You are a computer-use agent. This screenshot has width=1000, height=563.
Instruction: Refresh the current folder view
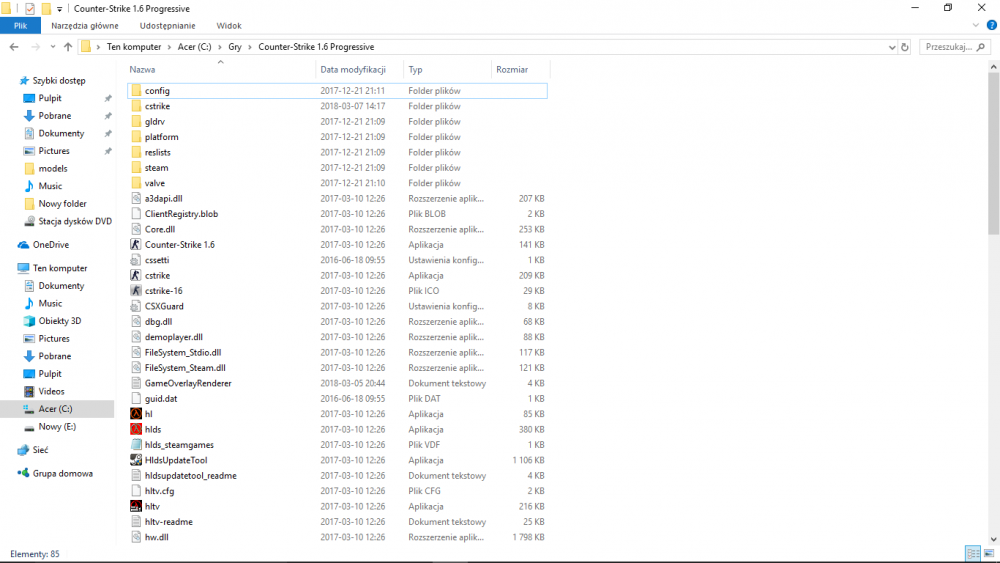[905, 47]
